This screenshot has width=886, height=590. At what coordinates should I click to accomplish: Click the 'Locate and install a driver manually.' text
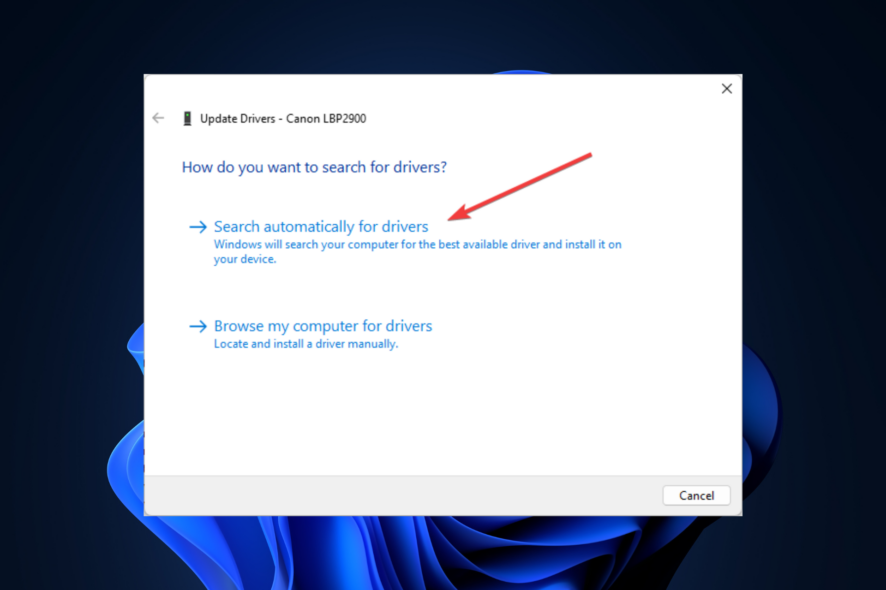tap(306, 344)
